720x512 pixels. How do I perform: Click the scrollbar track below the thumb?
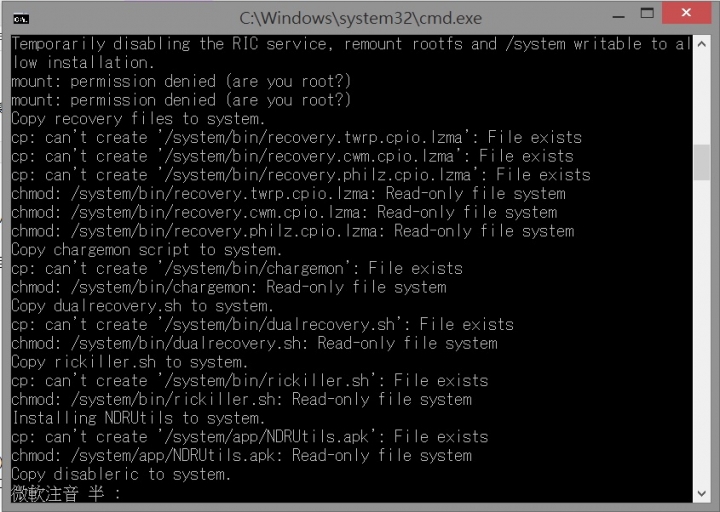701,332
